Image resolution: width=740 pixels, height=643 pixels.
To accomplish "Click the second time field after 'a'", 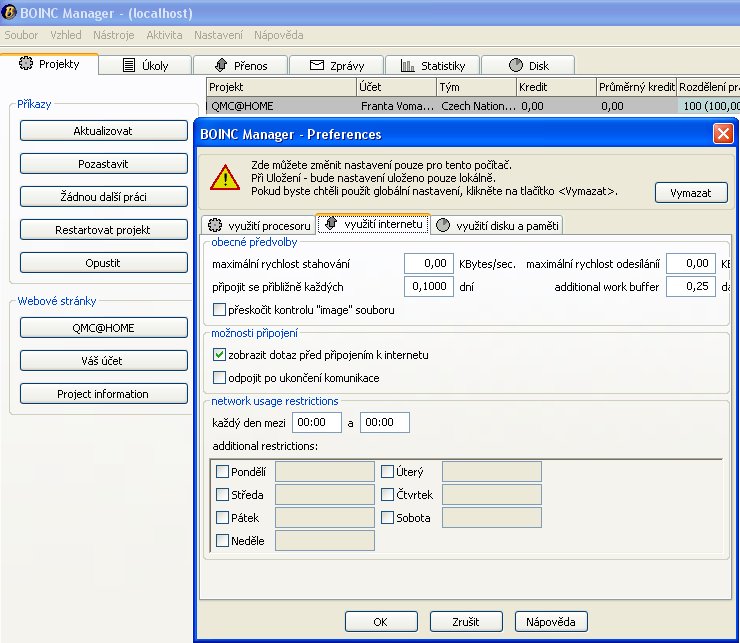I will 385,422.
